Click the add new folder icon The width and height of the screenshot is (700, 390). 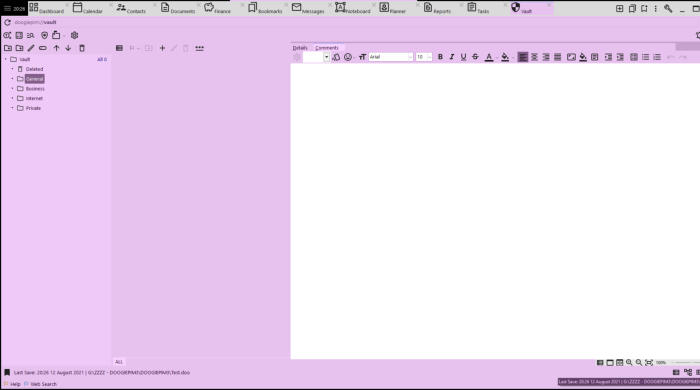coord(8,48)
